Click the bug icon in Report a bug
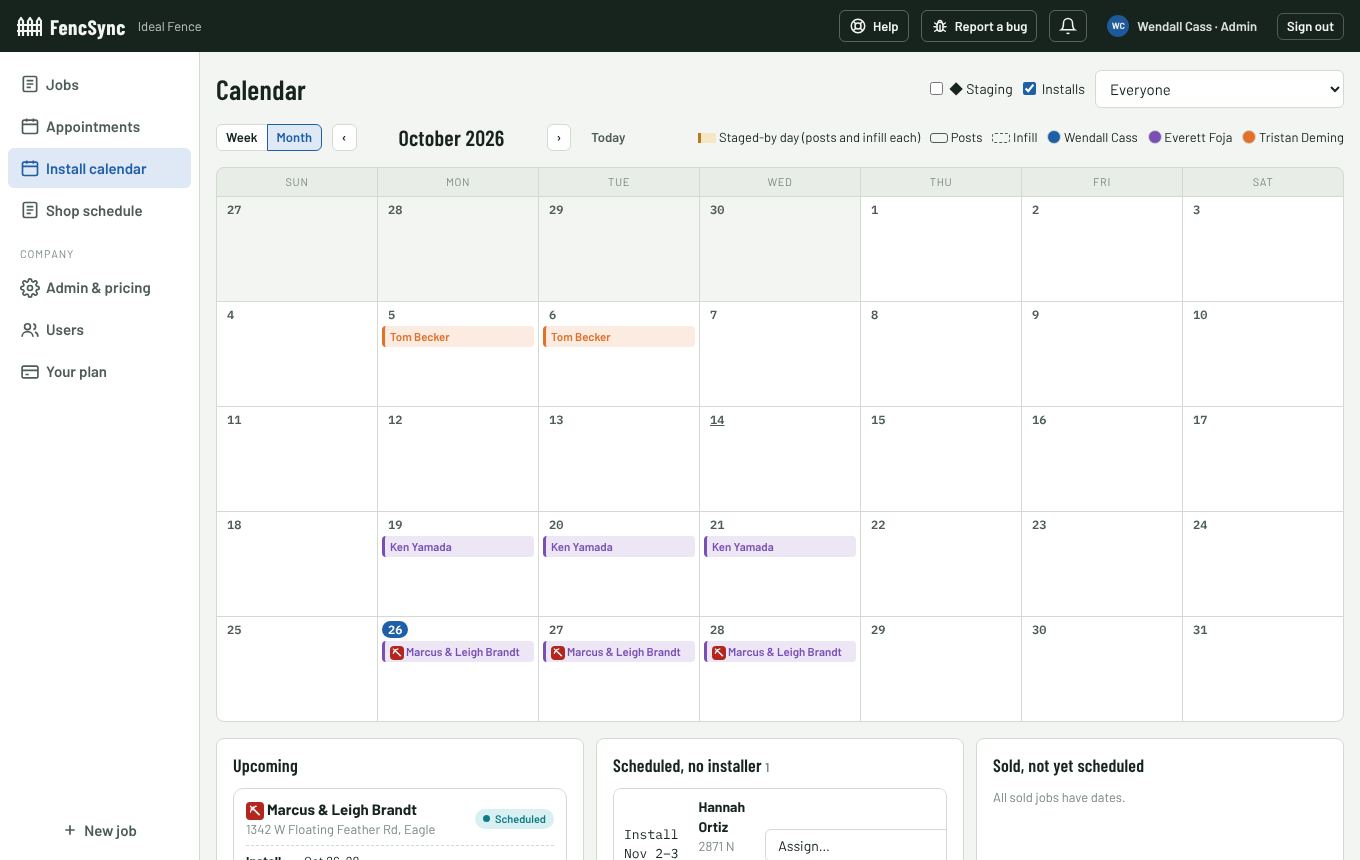Viewport: 1360px width, 860px height. (x=940, y=26)
